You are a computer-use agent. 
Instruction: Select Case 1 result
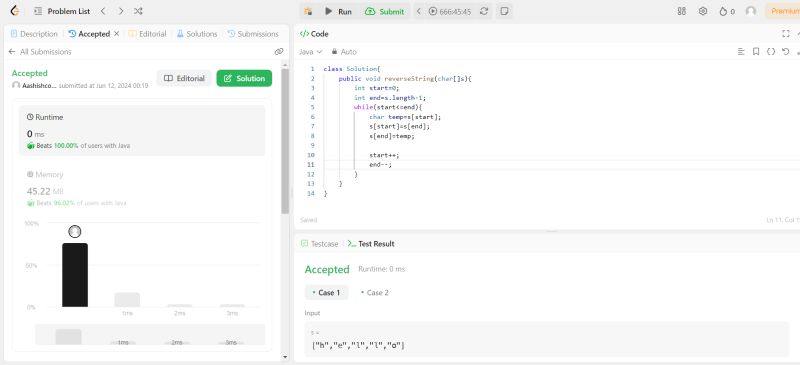point(327,293)
